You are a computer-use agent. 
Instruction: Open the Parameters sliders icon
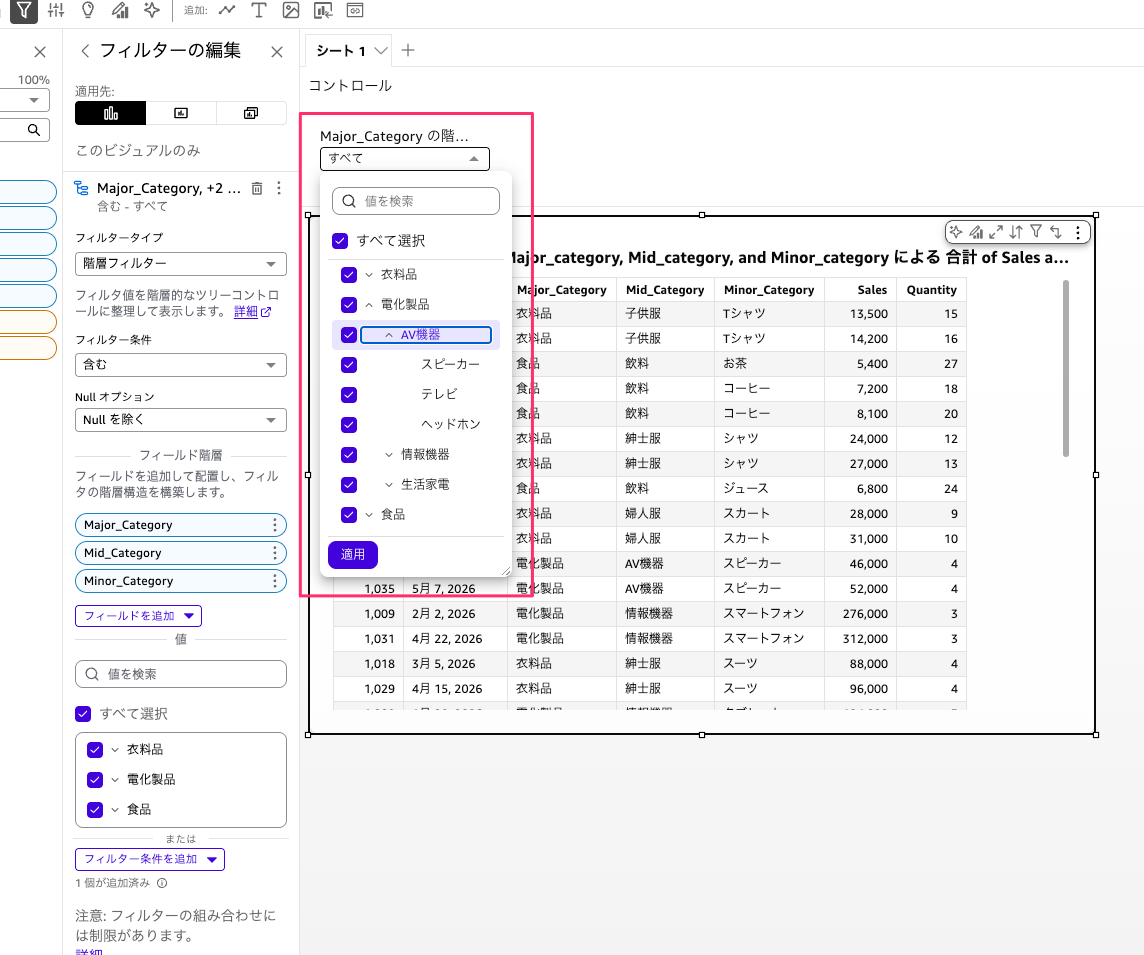[56, 10]
